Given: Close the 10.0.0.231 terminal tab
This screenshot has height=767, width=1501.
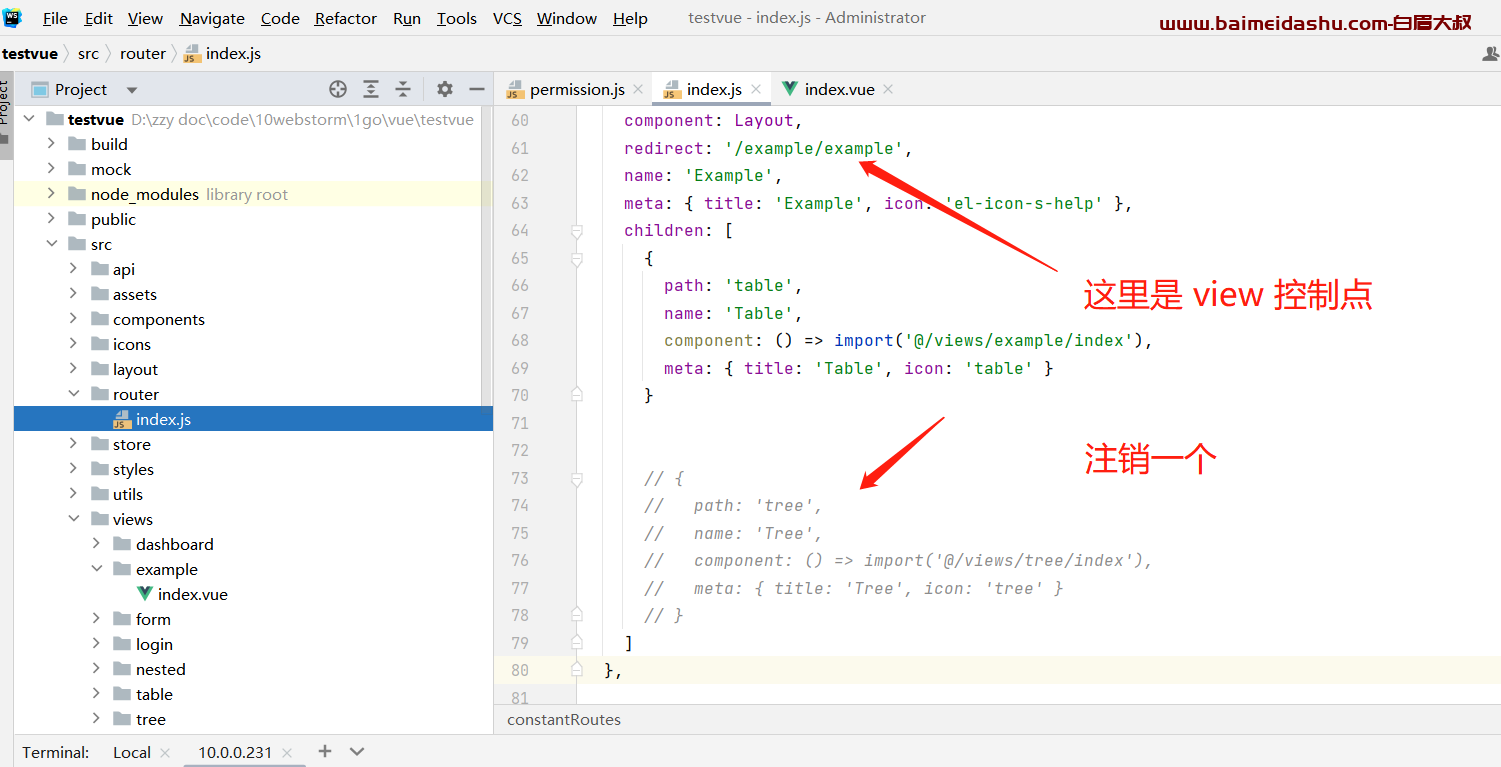Looking at the screenshot, I should (x=287, y=753).
